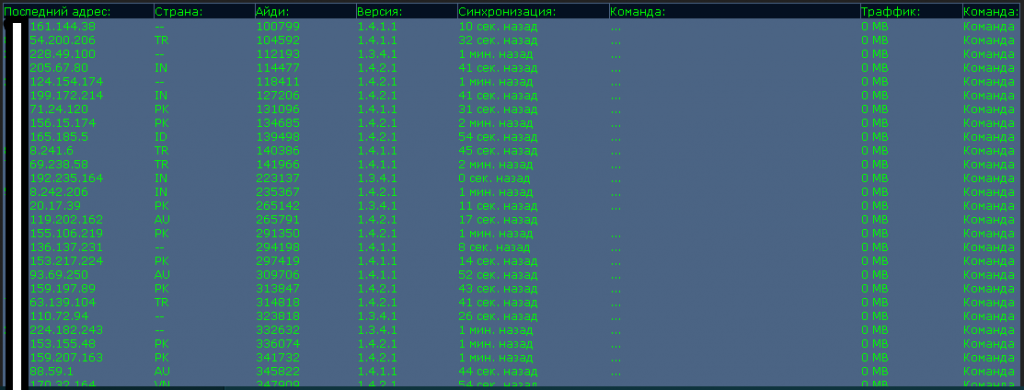Open the Команда link for ID 139498
Viewport: 1024px width, 390px height.
(989, 137)
